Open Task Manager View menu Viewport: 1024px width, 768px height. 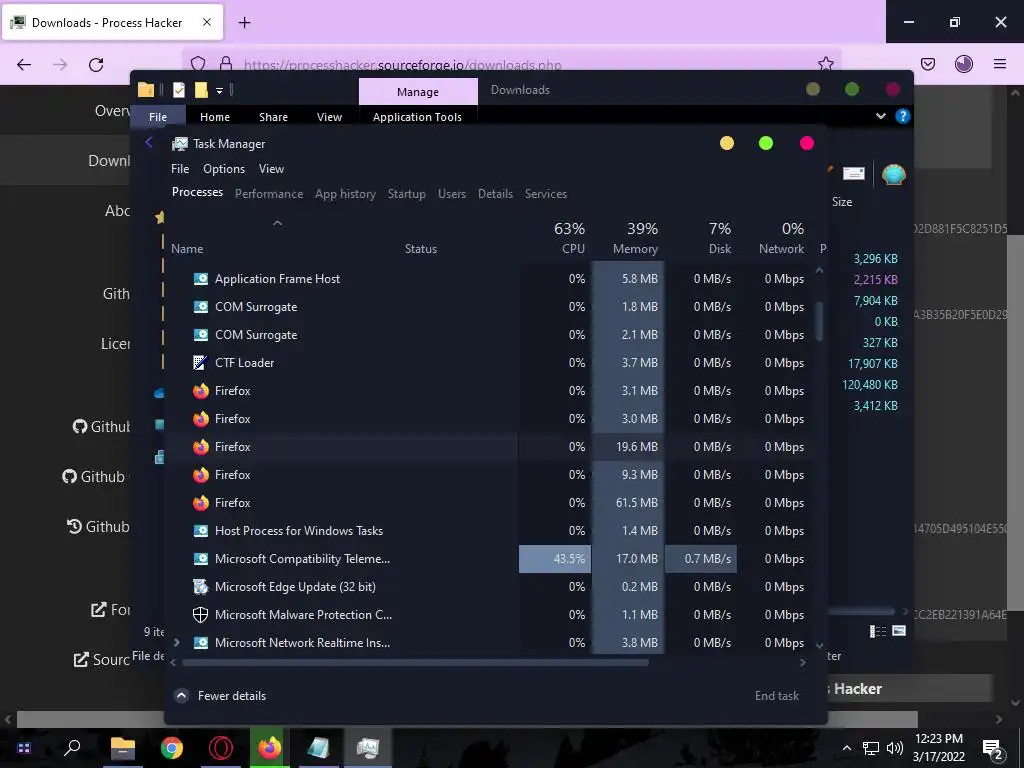(x=271, y=169)
